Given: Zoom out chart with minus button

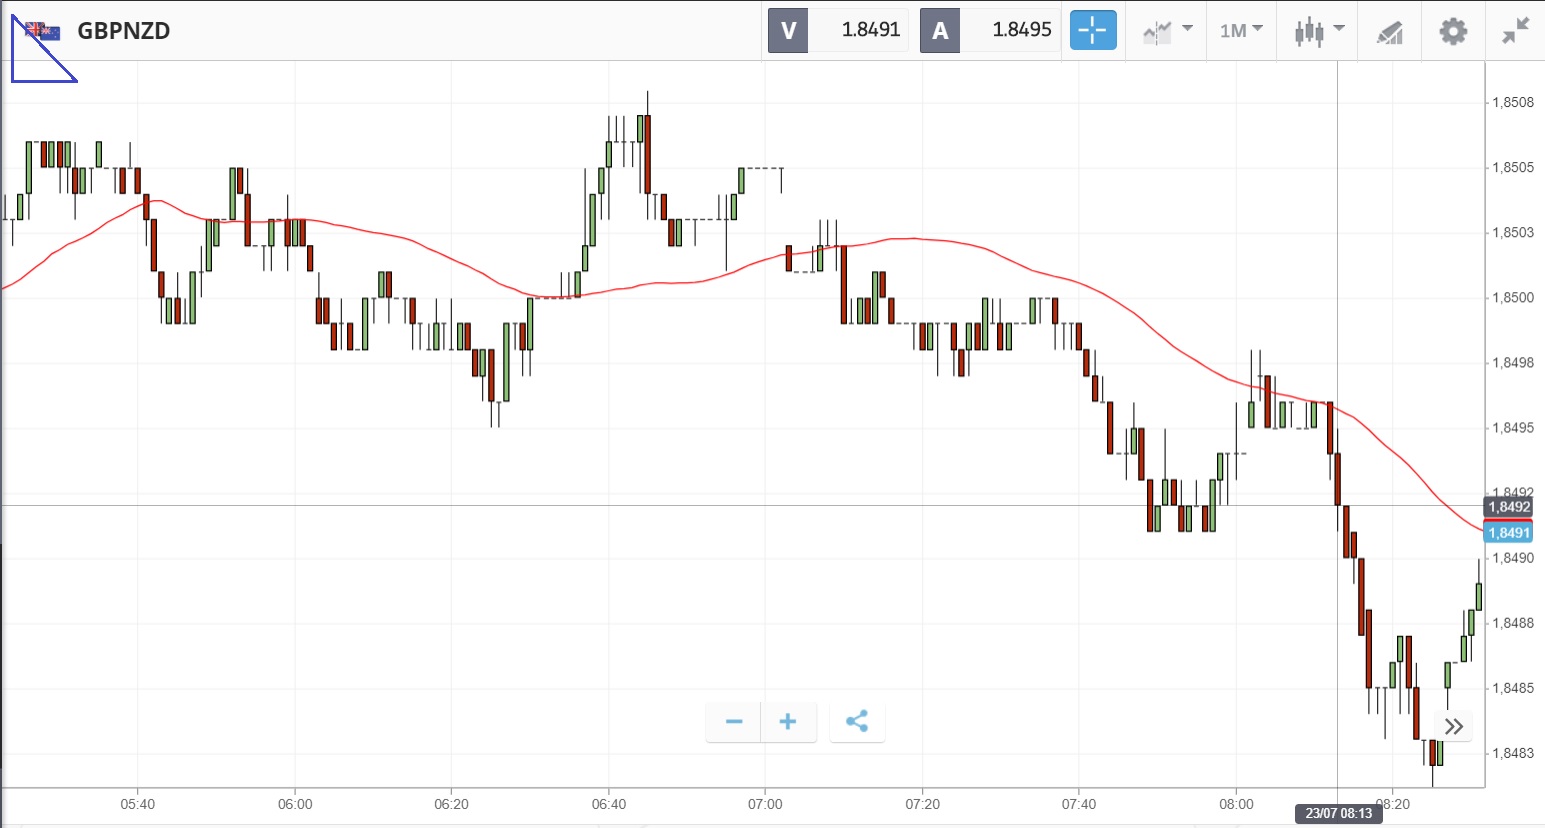Looking at the screenshot, I should coord(734,721).
